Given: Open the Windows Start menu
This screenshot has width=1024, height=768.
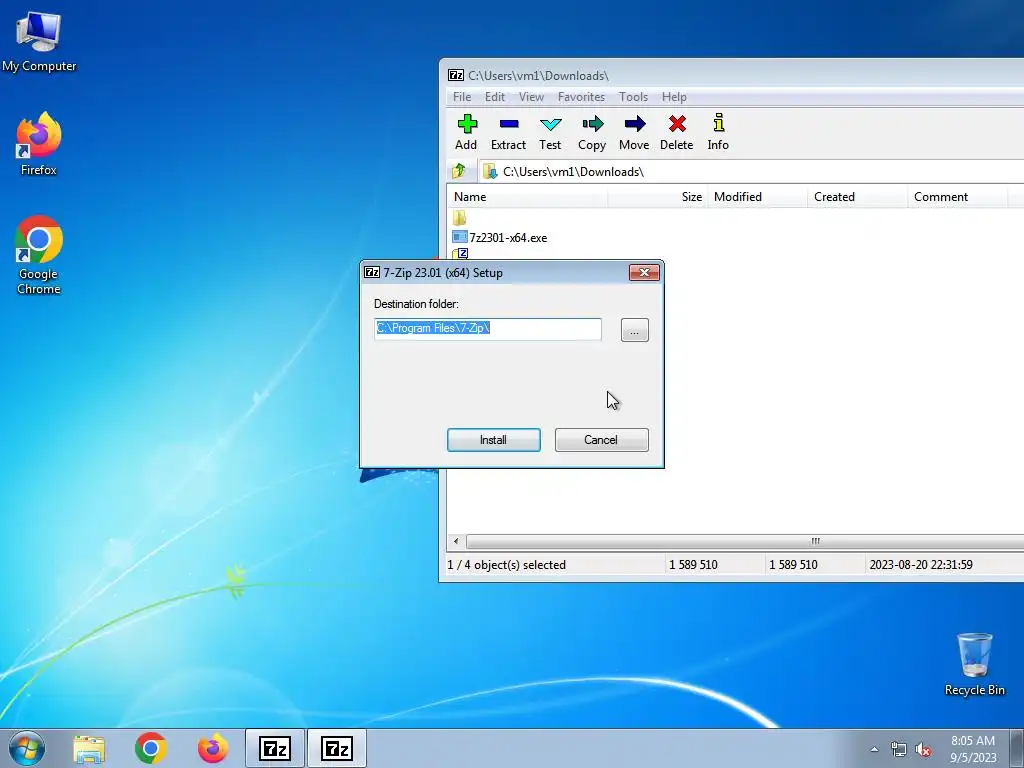Looking at the screenshot, I should 27,748.
